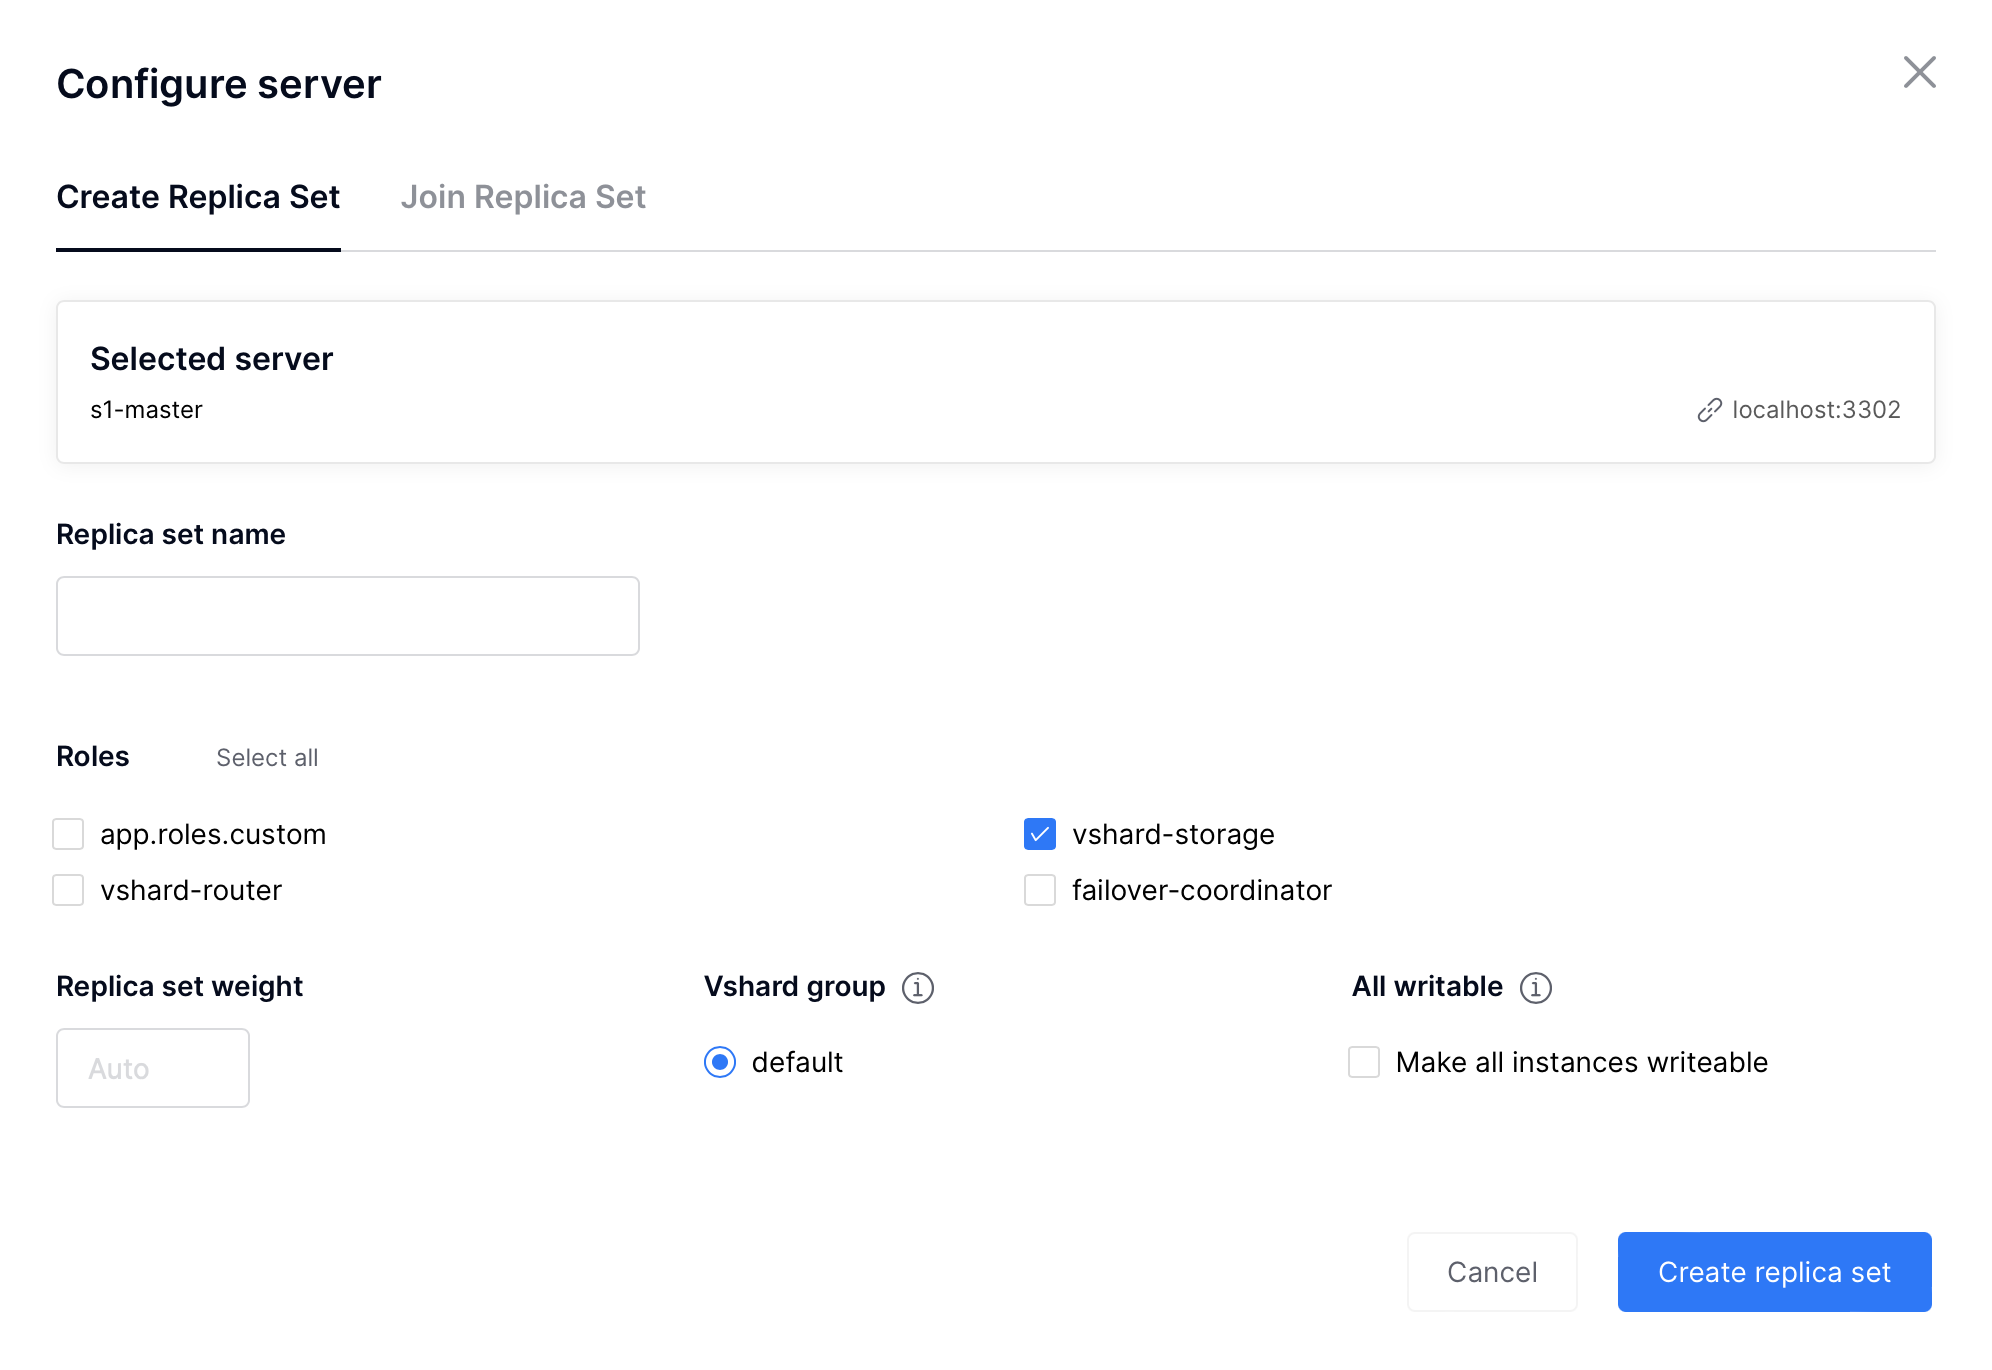Check the vshard-router role
This screenshot has height=1370, width=1992.
68,890
